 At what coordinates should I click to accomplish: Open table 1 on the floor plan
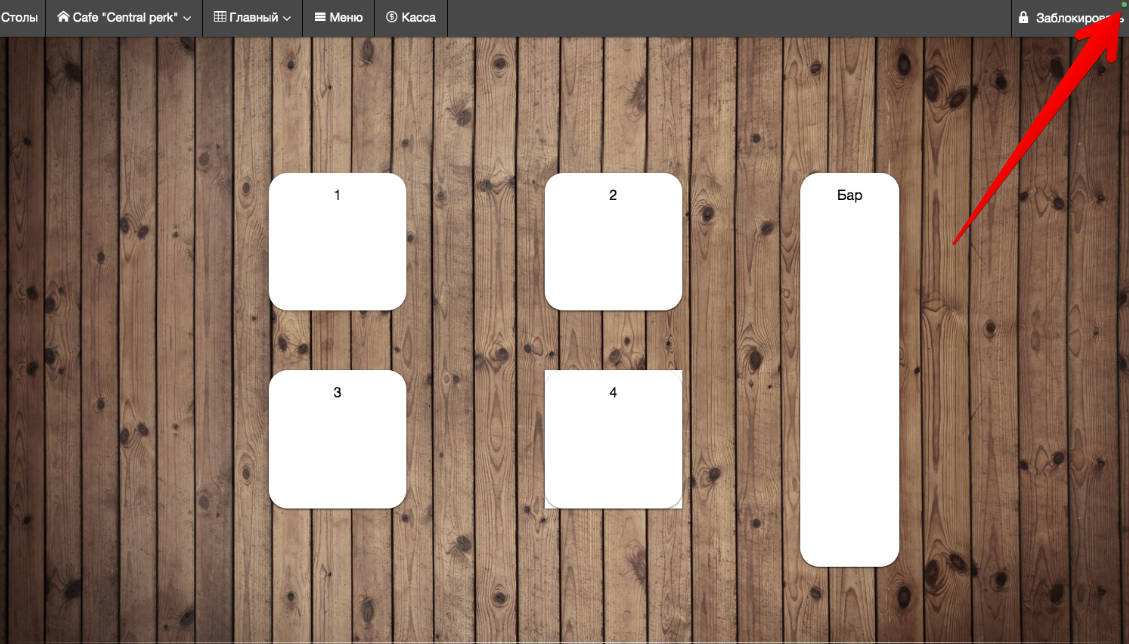(337, 242)
